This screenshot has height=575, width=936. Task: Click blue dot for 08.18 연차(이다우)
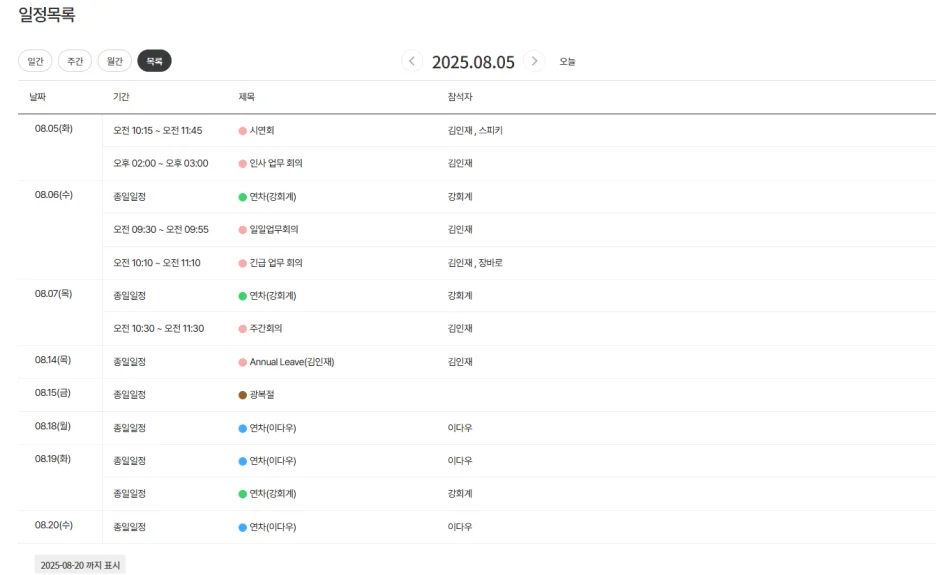pyautogui.click(x=242, y=428)
